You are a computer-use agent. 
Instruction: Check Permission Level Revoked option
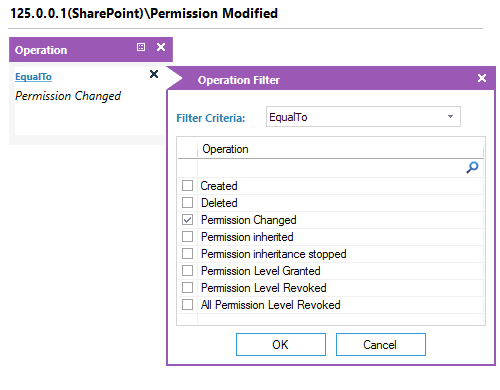pyautogui.click(x=187, y=287)
